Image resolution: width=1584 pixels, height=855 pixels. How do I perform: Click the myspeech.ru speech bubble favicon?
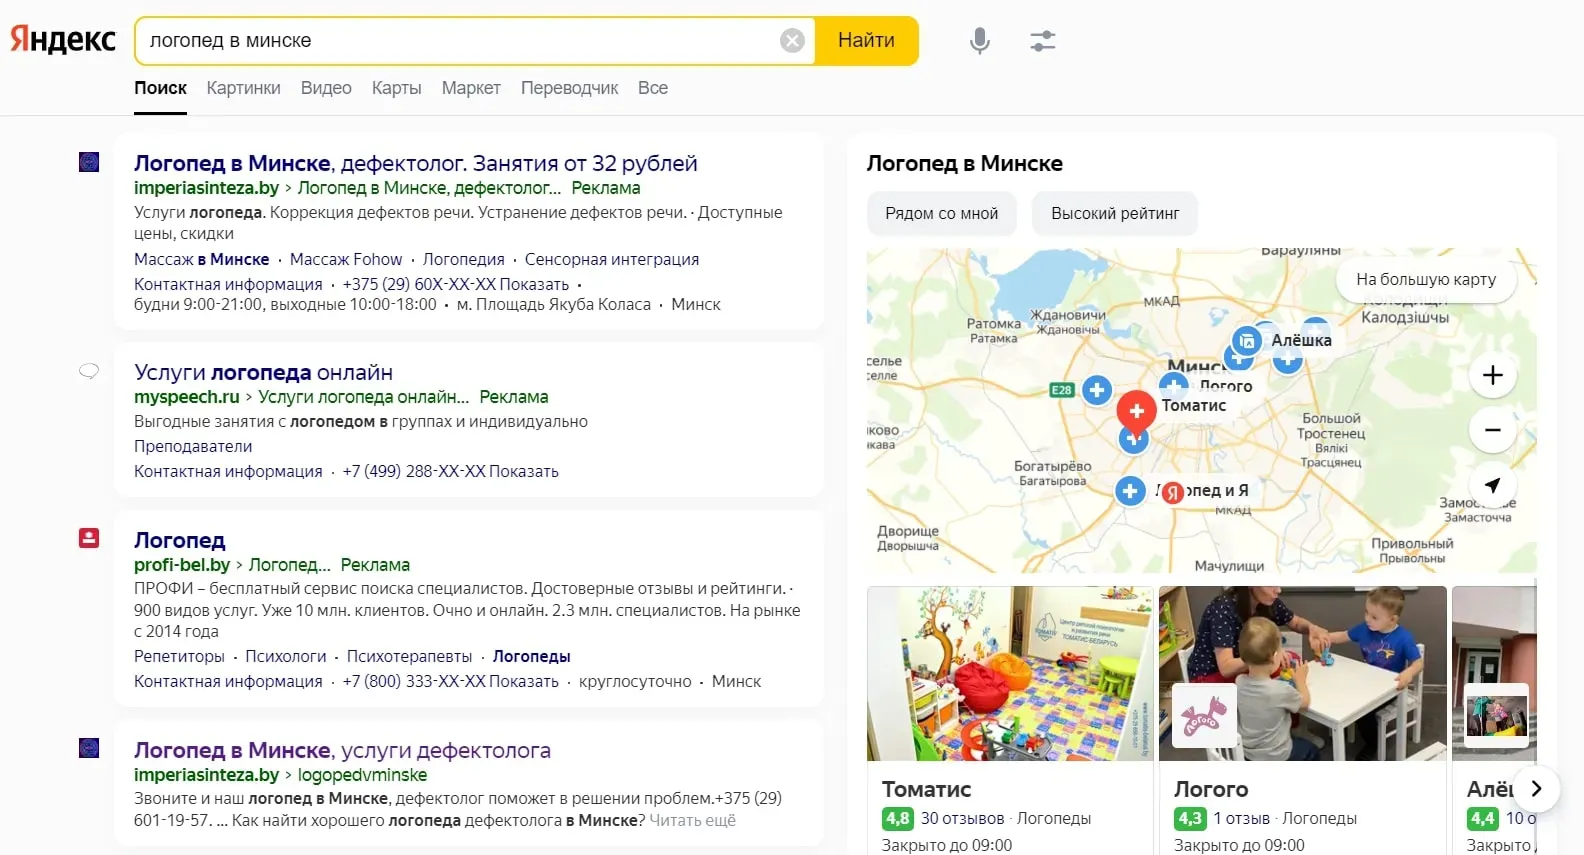89,371
